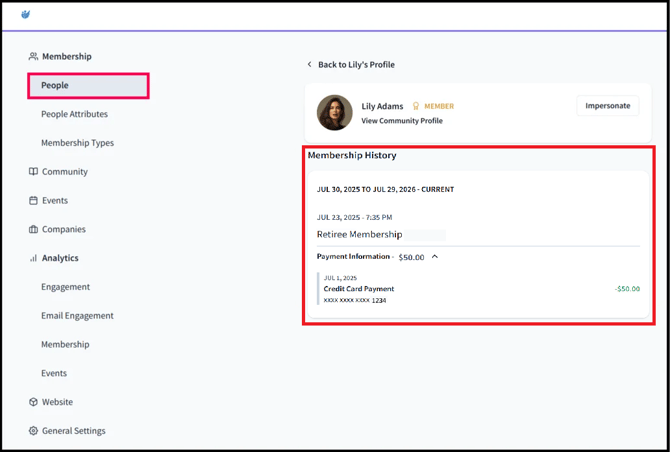The width and height of the screenshot is (670, 452).
Task: Click the Companies briefcase icon
Action: tap(33, 230)
